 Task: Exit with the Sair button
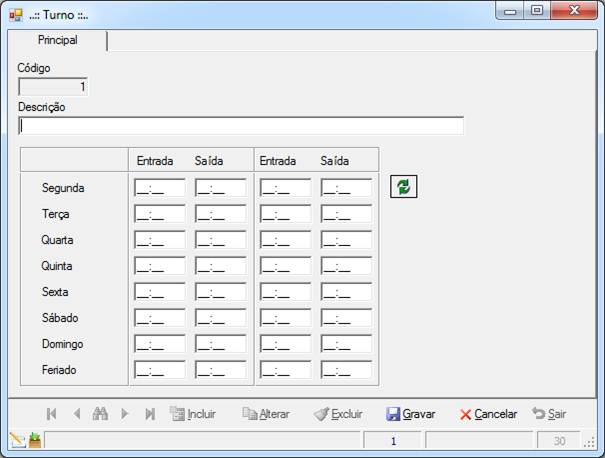click(x=549, y=414)
